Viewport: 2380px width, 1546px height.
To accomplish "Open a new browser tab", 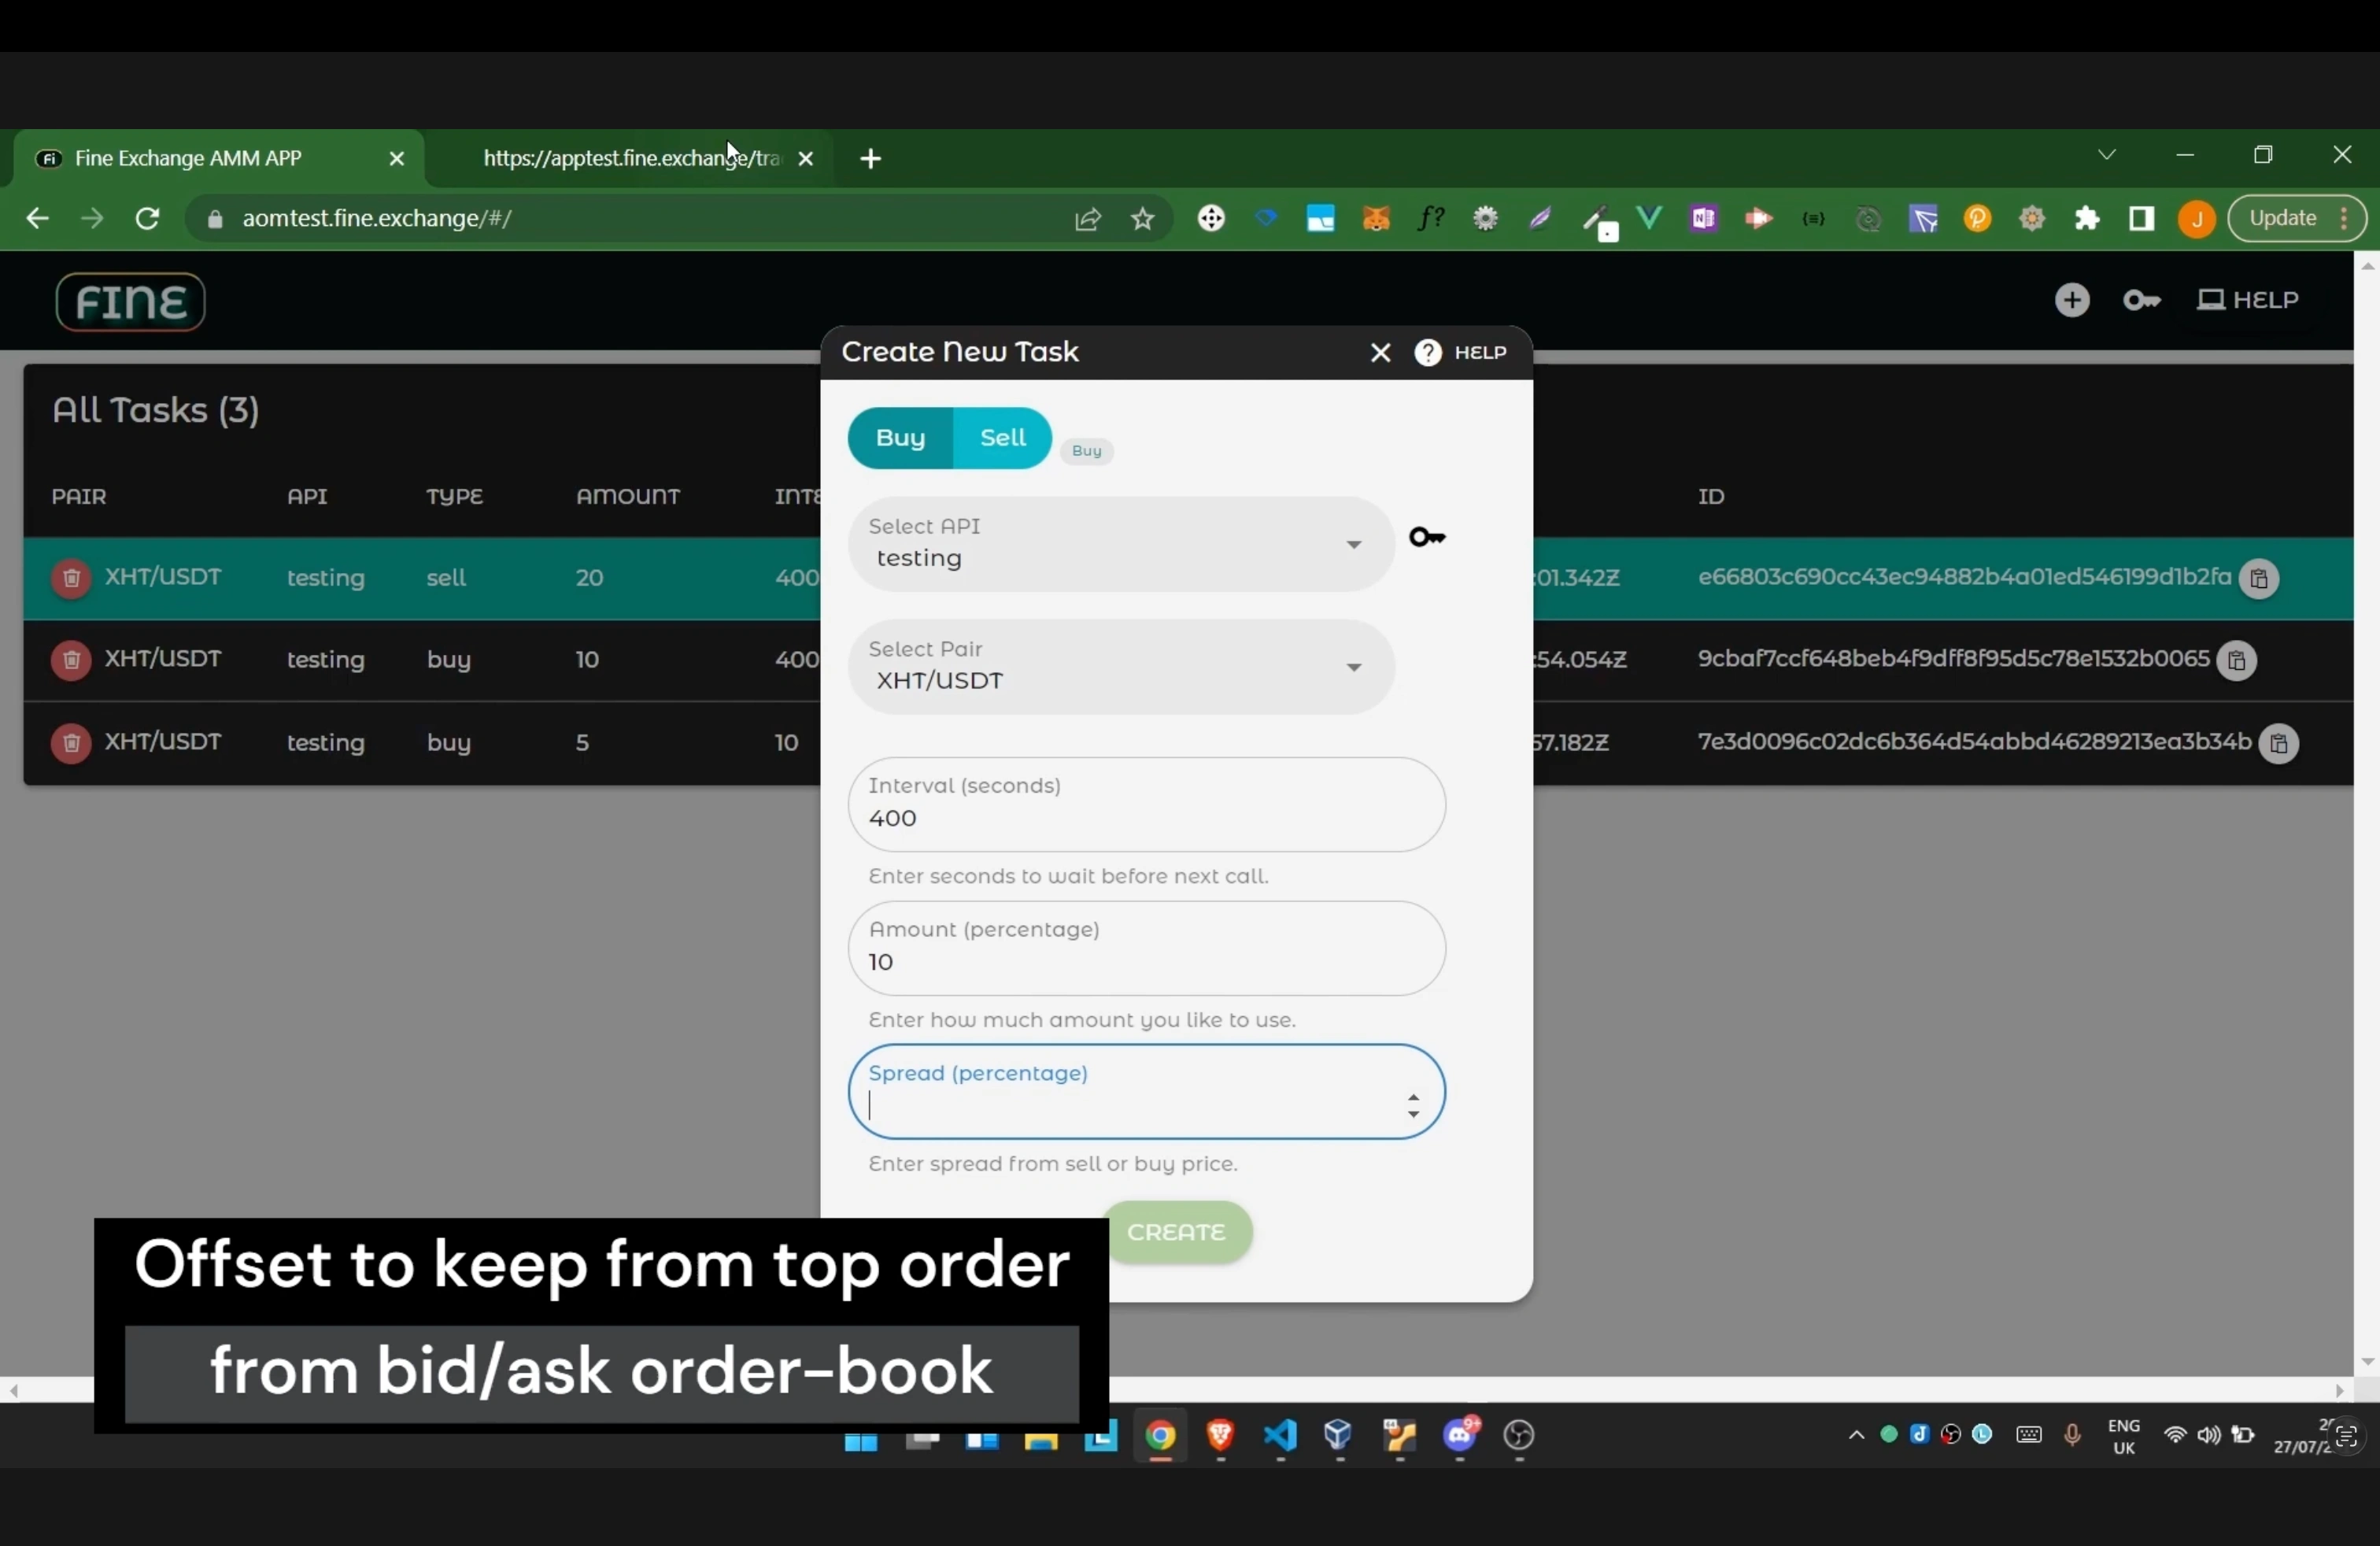I will coord(870,159).
